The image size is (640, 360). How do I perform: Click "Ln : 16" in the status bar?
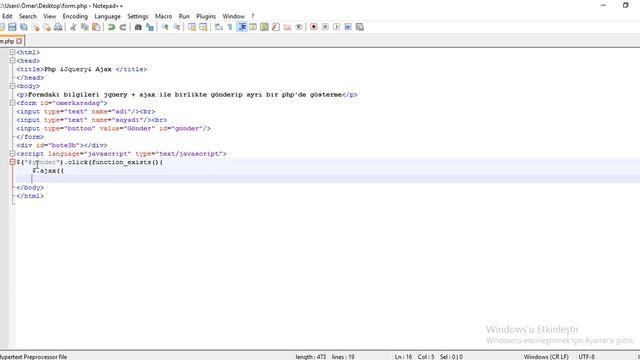[x=403, y=357]
